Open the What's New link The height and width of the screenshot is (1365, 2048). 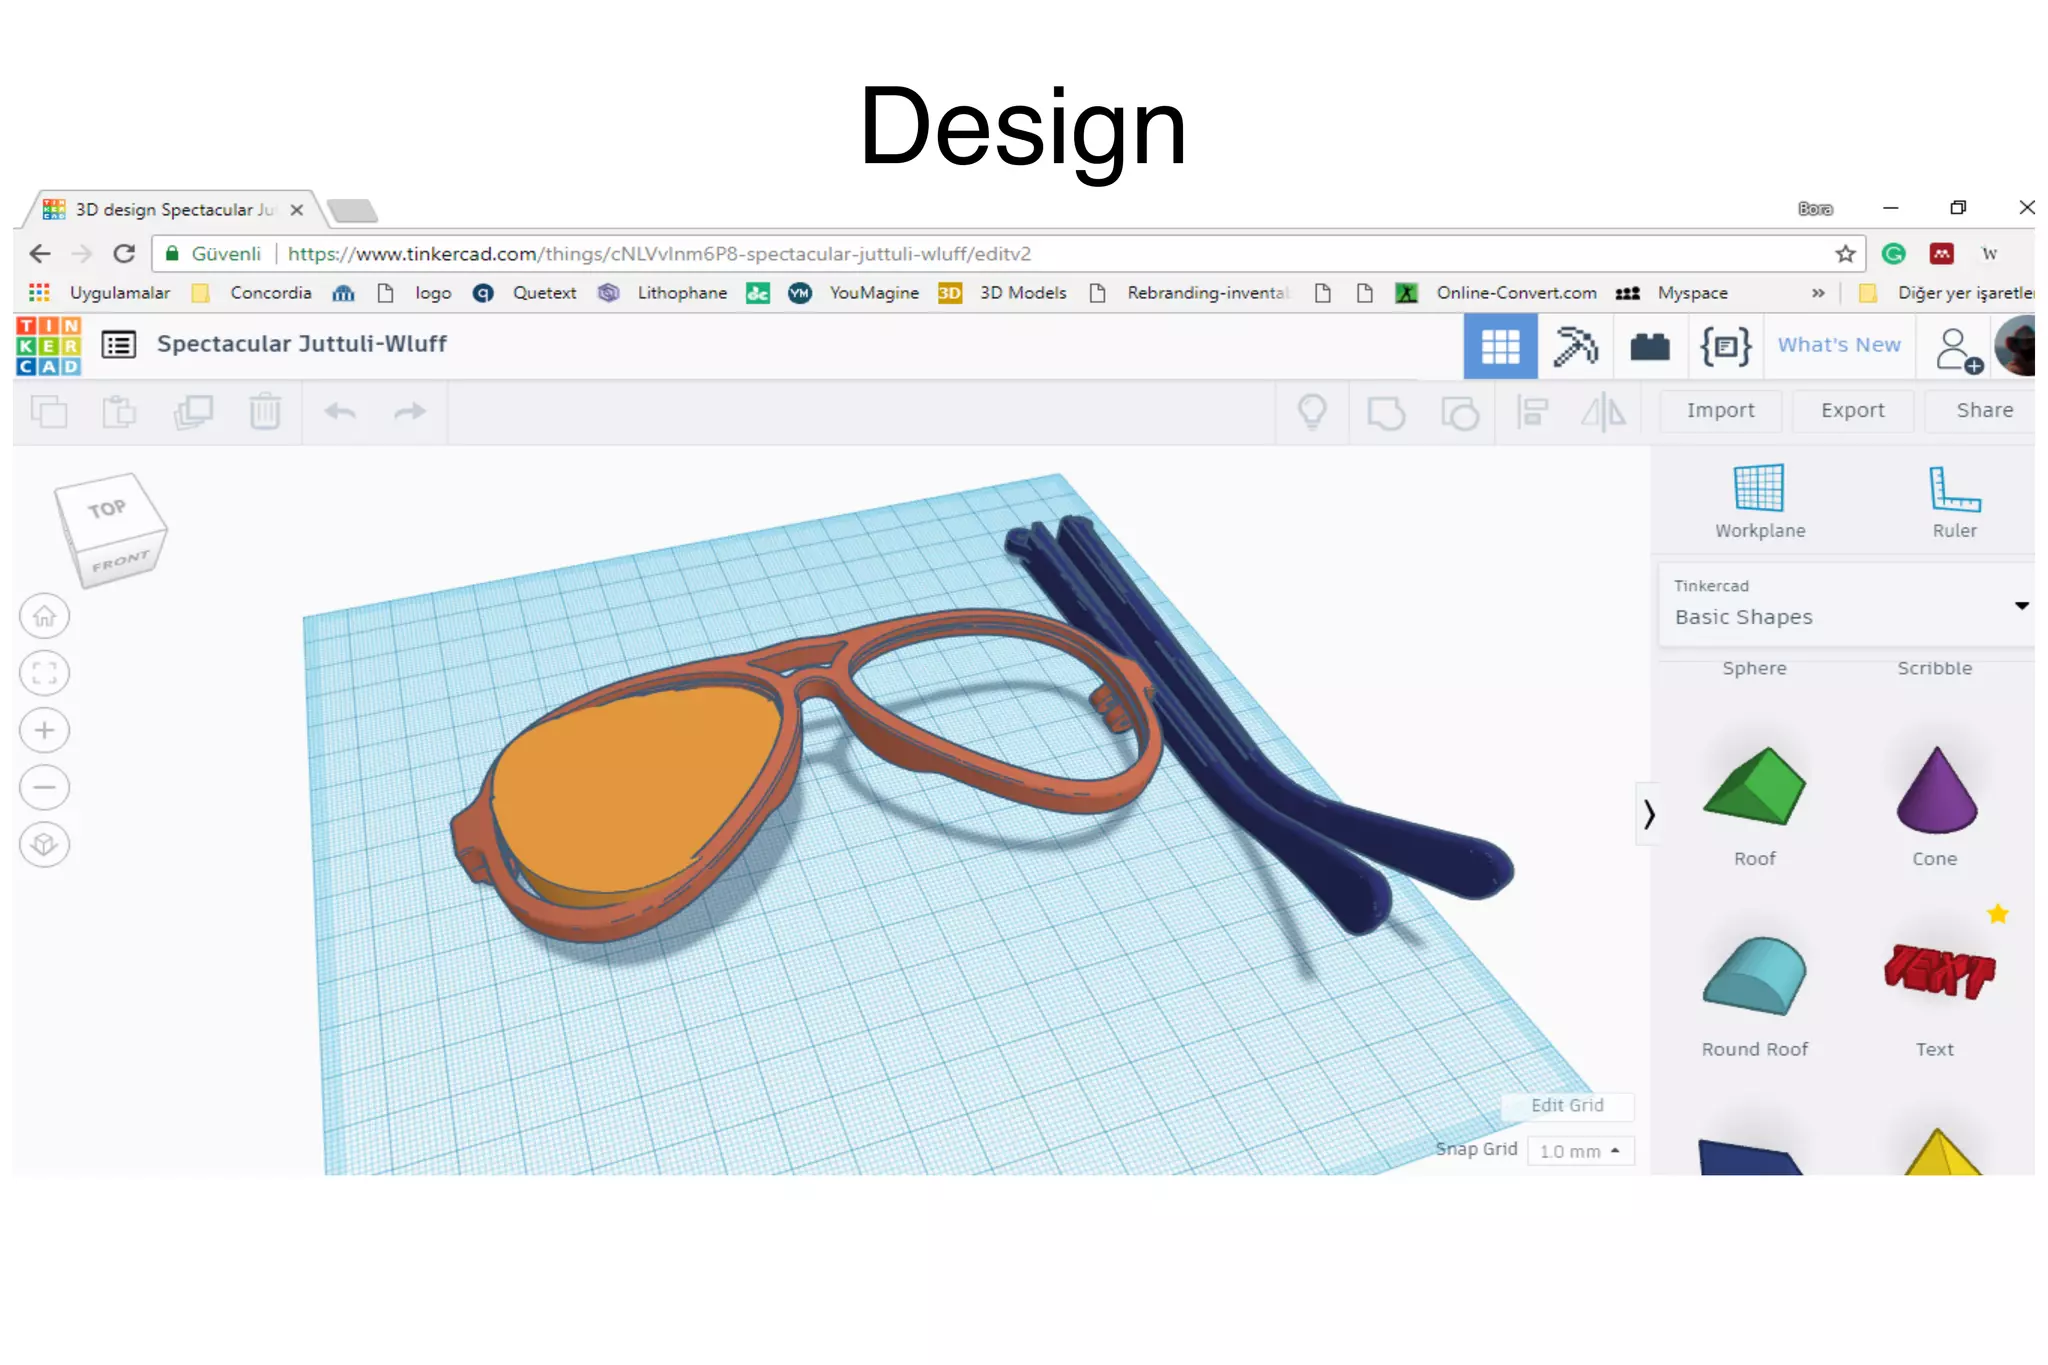(x=1838, y=345)
